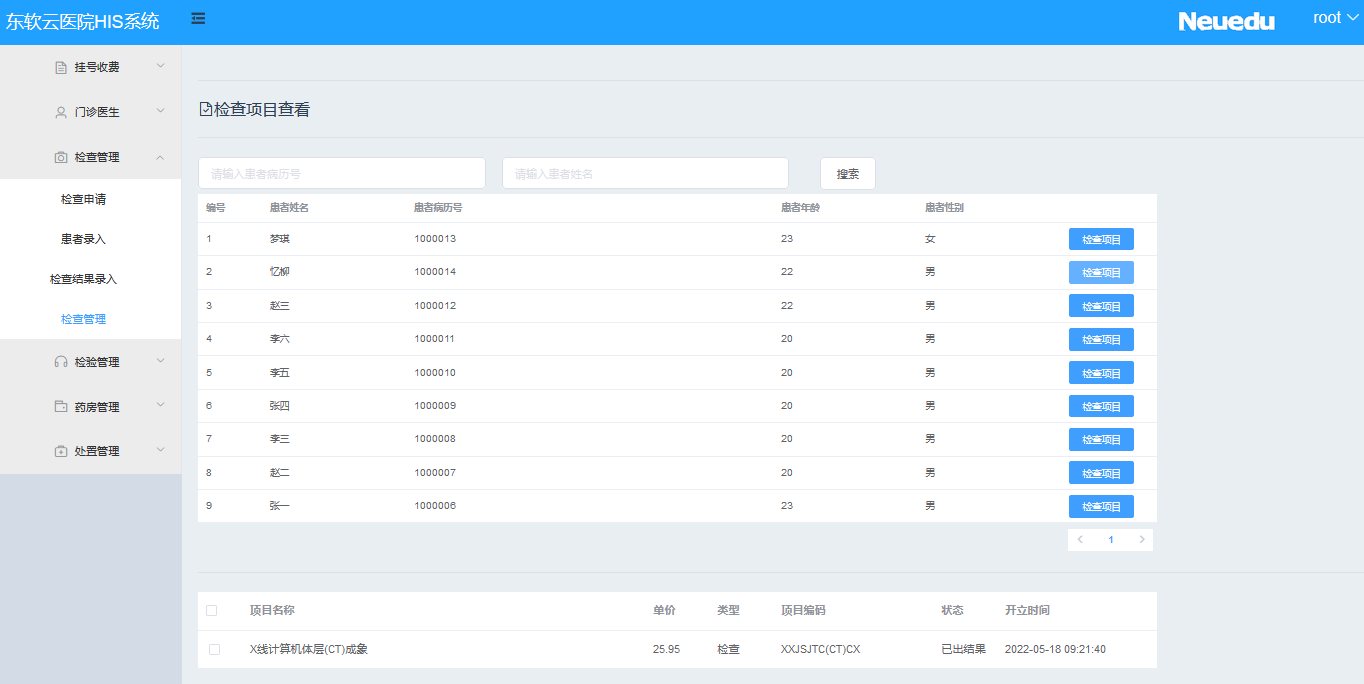Click 检查项目 button for patient 赵二
The height and width of the screenshot is (684, 1364).
tap(1101, 473)
